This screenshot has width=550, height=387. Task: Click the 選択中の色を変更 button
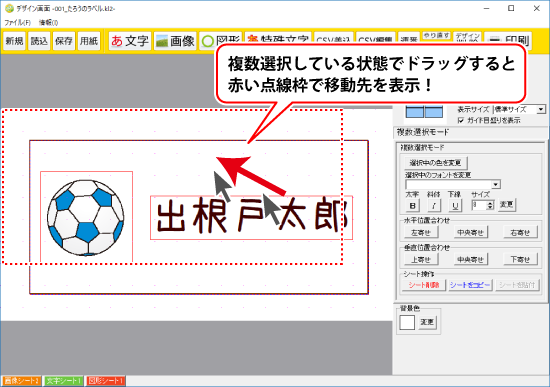[x=435, y=163]
